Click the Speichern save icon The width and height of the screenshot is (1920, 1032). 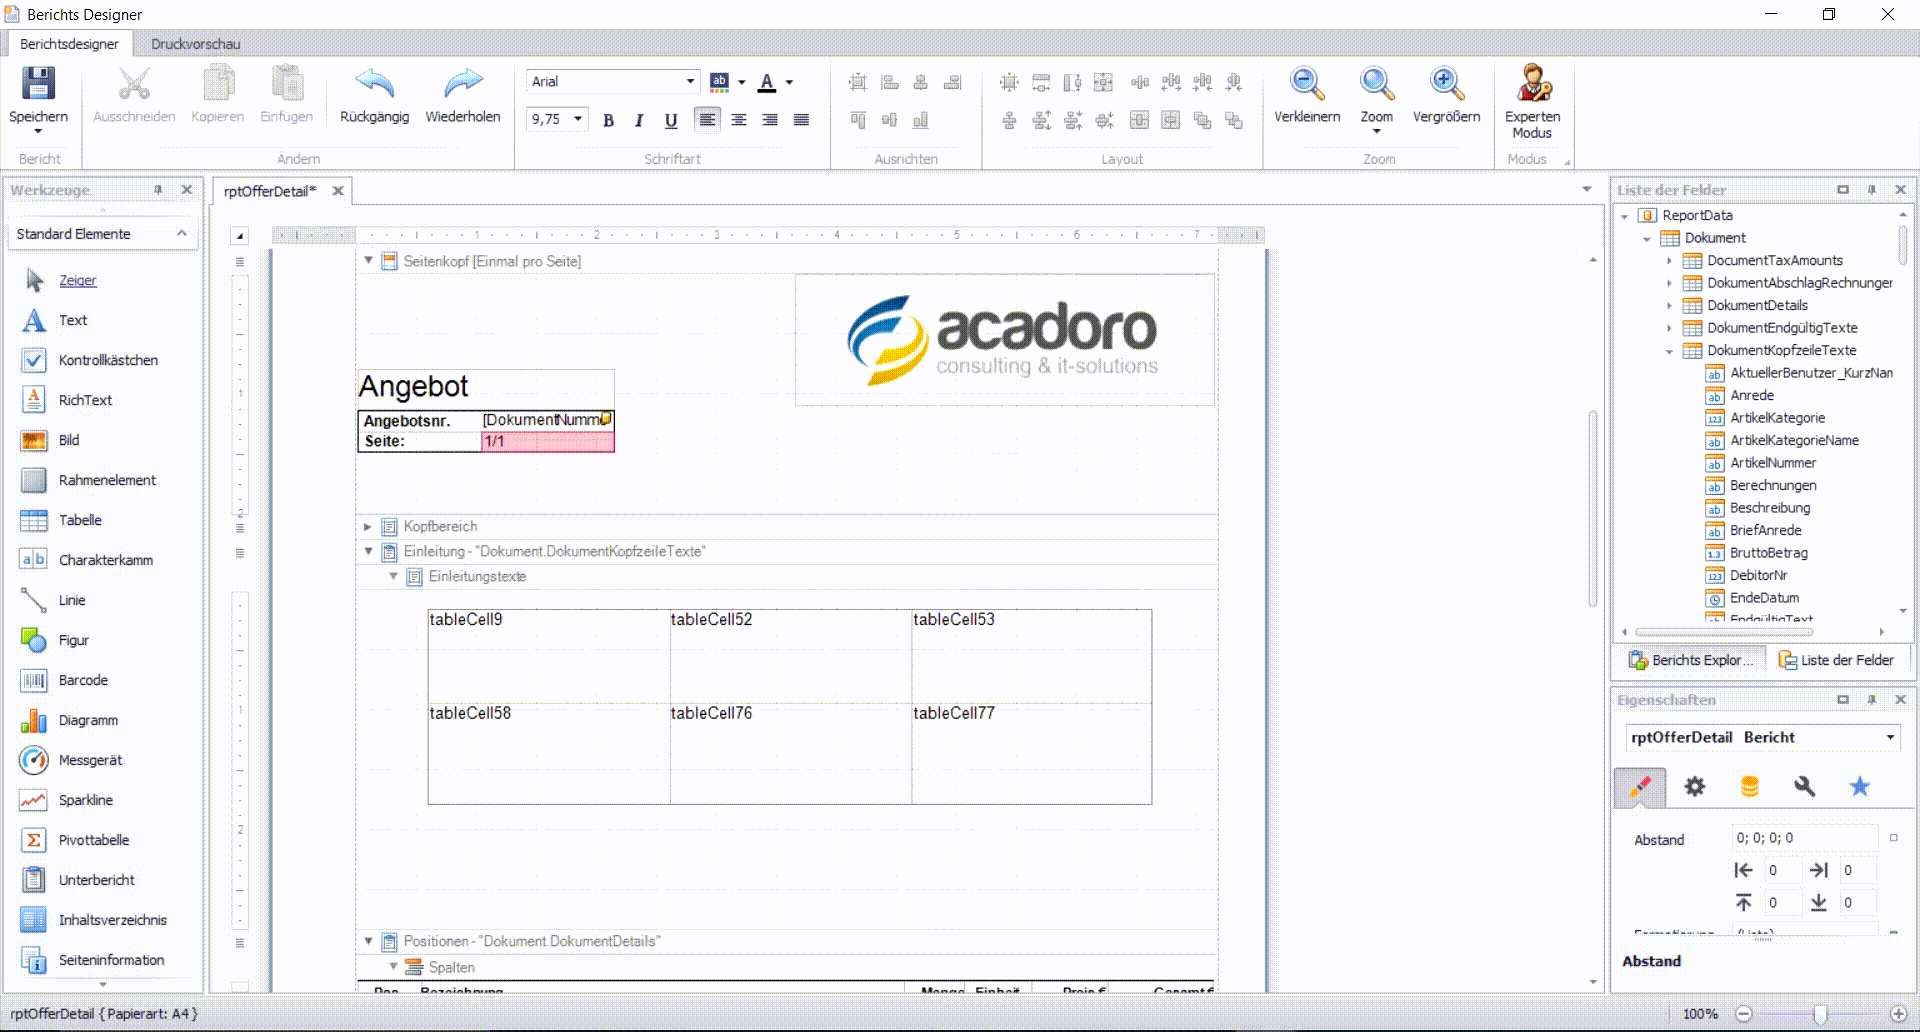point(38,85)
